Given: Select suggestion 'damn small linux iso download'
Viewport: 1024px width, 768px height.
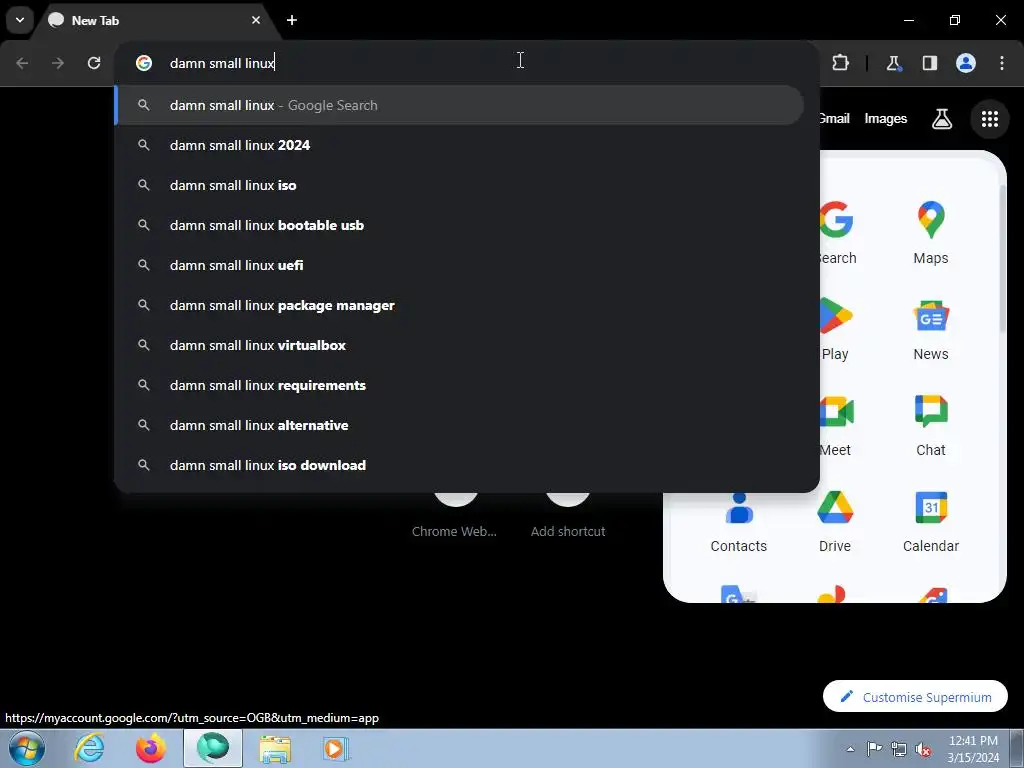Looking at the screenshot, I should tap(460, 465).
